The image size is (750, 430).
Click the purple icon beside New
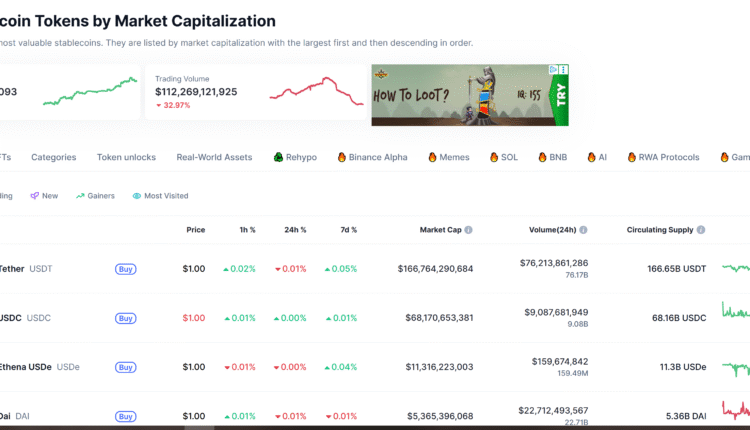35,196
